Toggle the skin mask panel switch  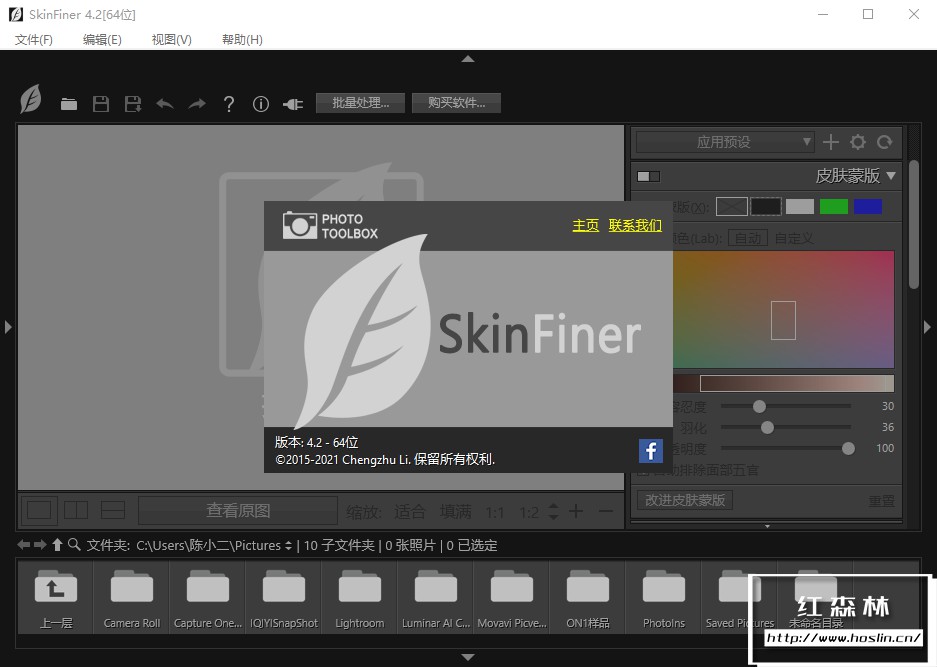coord(648,176)
